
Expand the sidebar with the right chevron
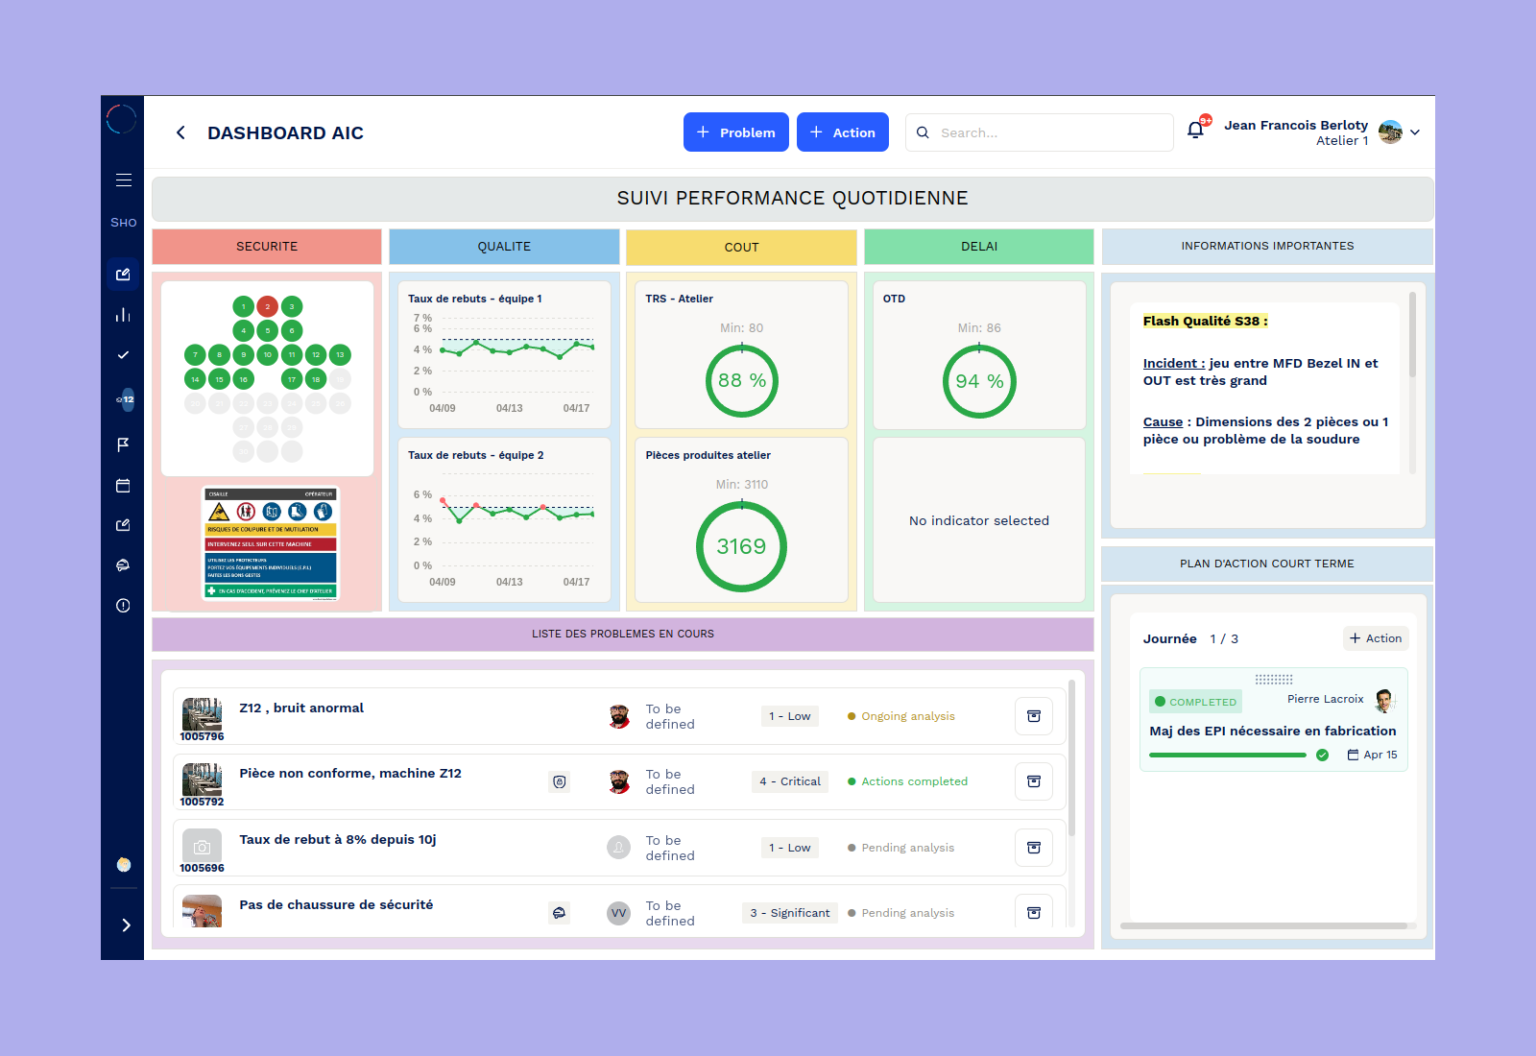(125, 925)
